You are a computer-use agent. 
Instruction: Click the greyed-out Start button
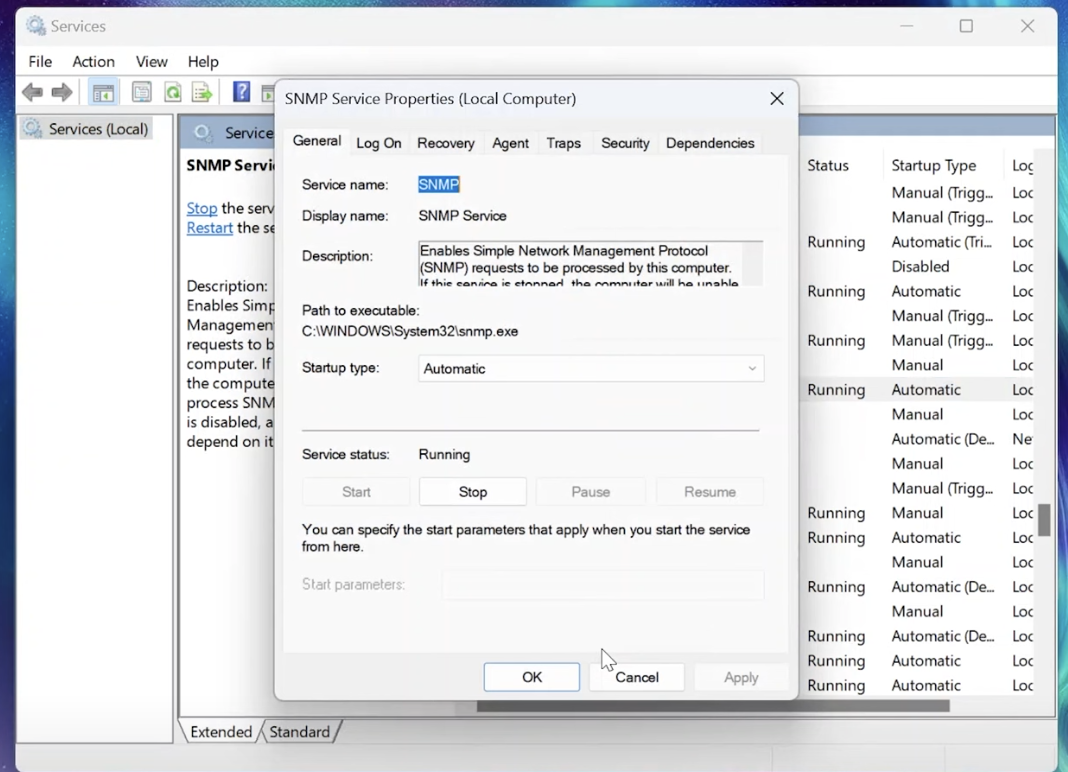[x=356, y=492]
